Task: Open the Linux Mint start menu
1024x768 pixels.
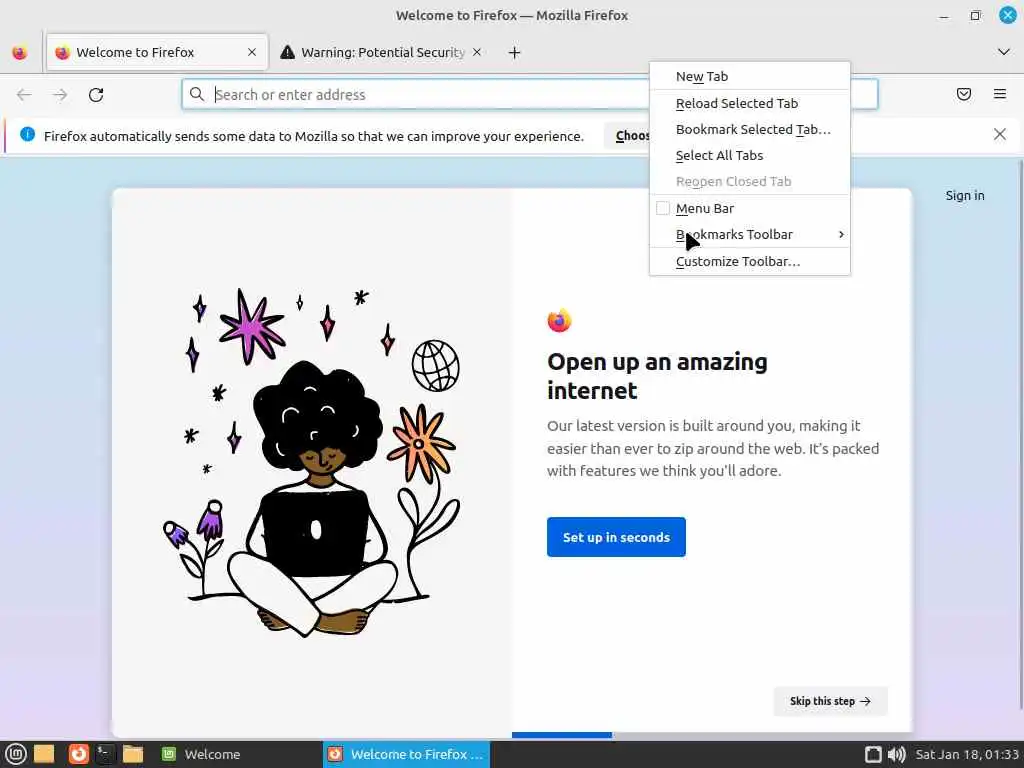Action: [x=15, y=754]
